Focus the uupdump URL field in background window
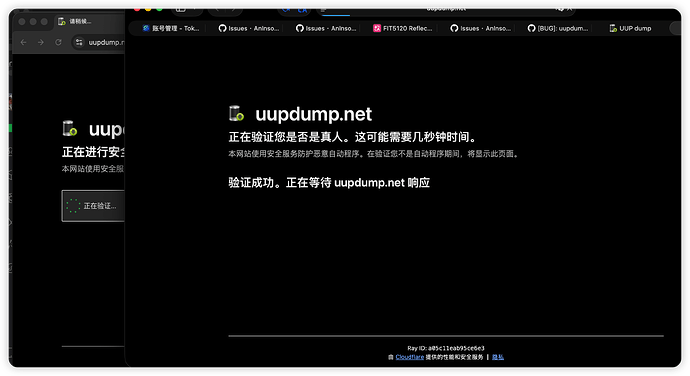 pyautogui.click(x=106, y=42)
